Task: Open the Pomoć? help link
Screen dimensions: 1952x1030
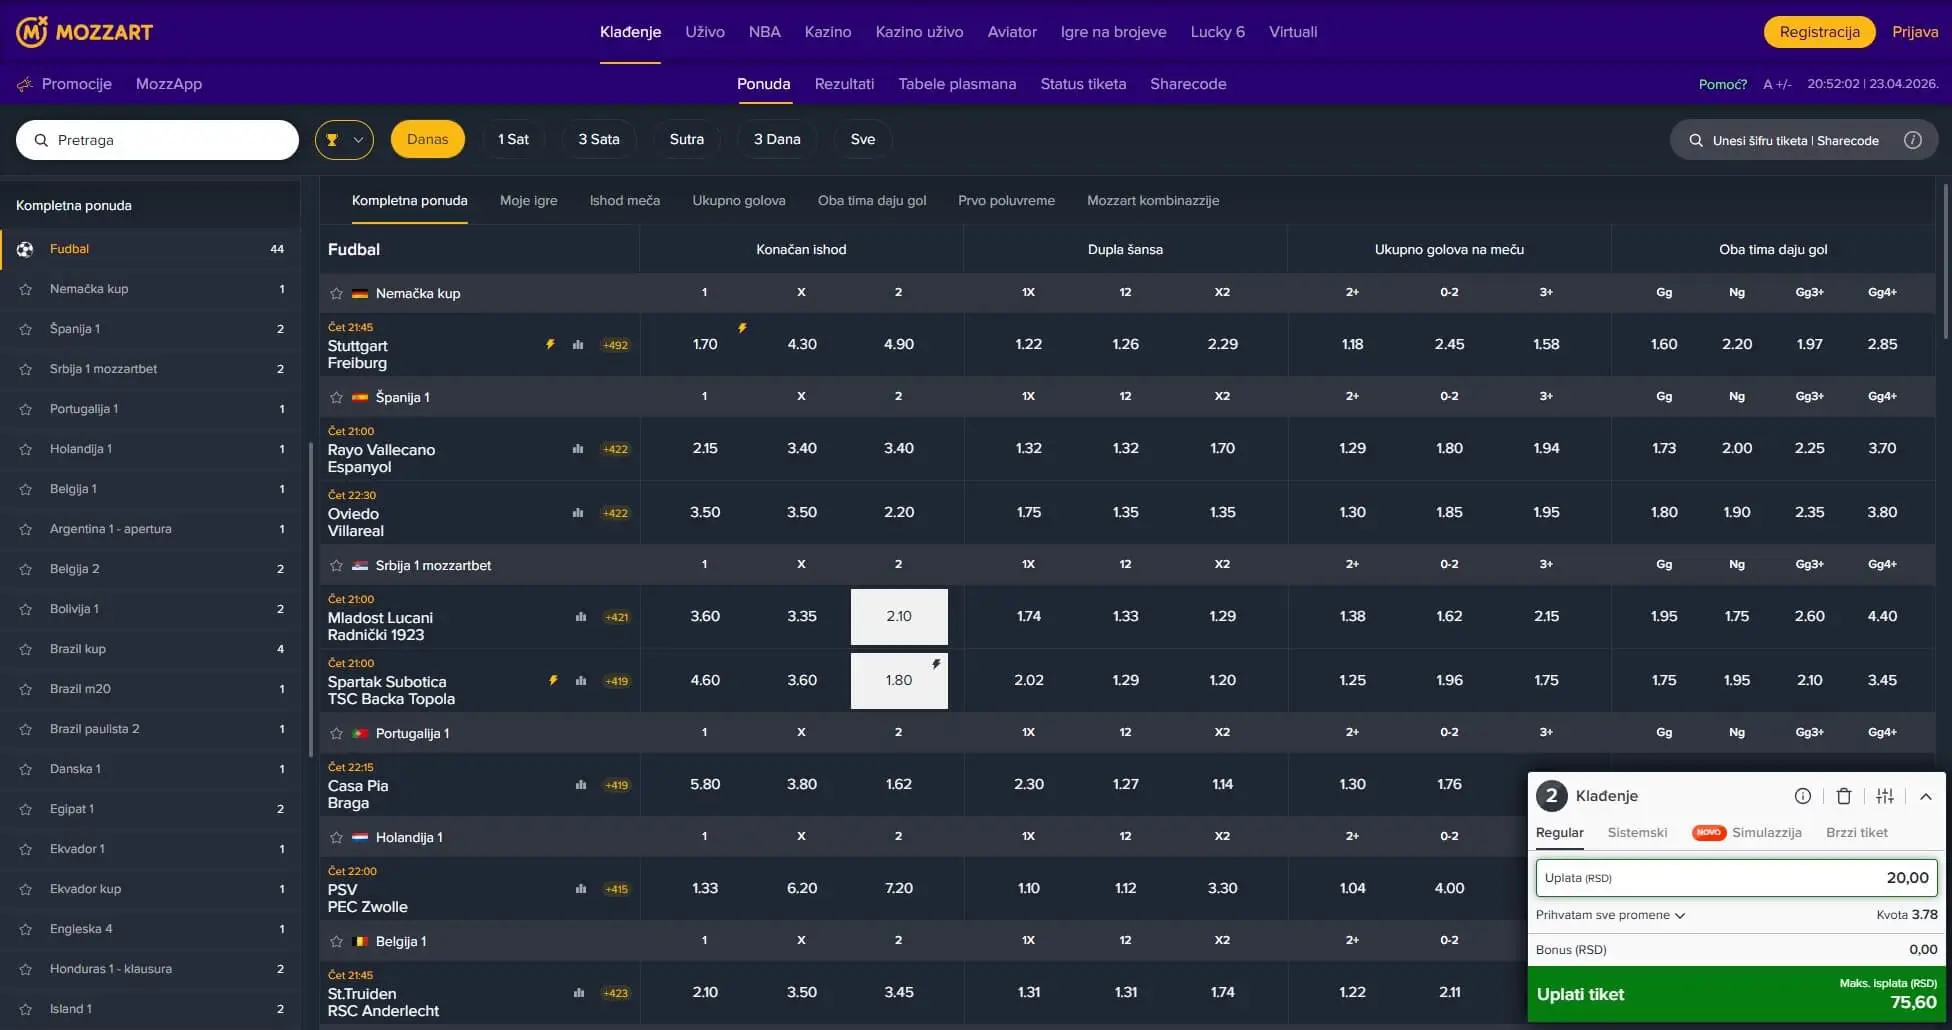Action: (1723, 84)
